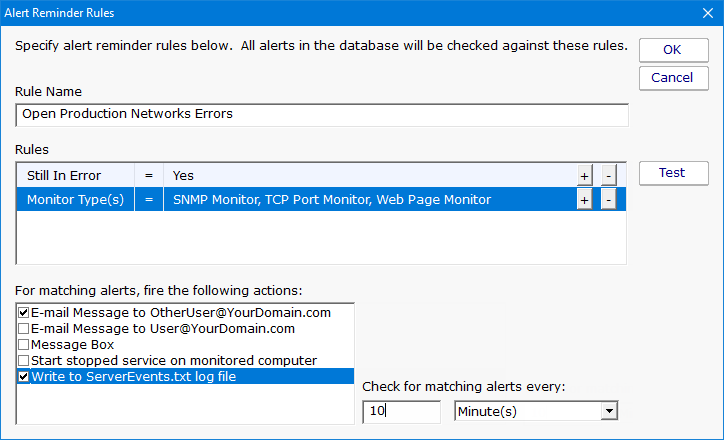
Task: Remove the Monitor Type(s) rule with minus button
Action: 607,200
